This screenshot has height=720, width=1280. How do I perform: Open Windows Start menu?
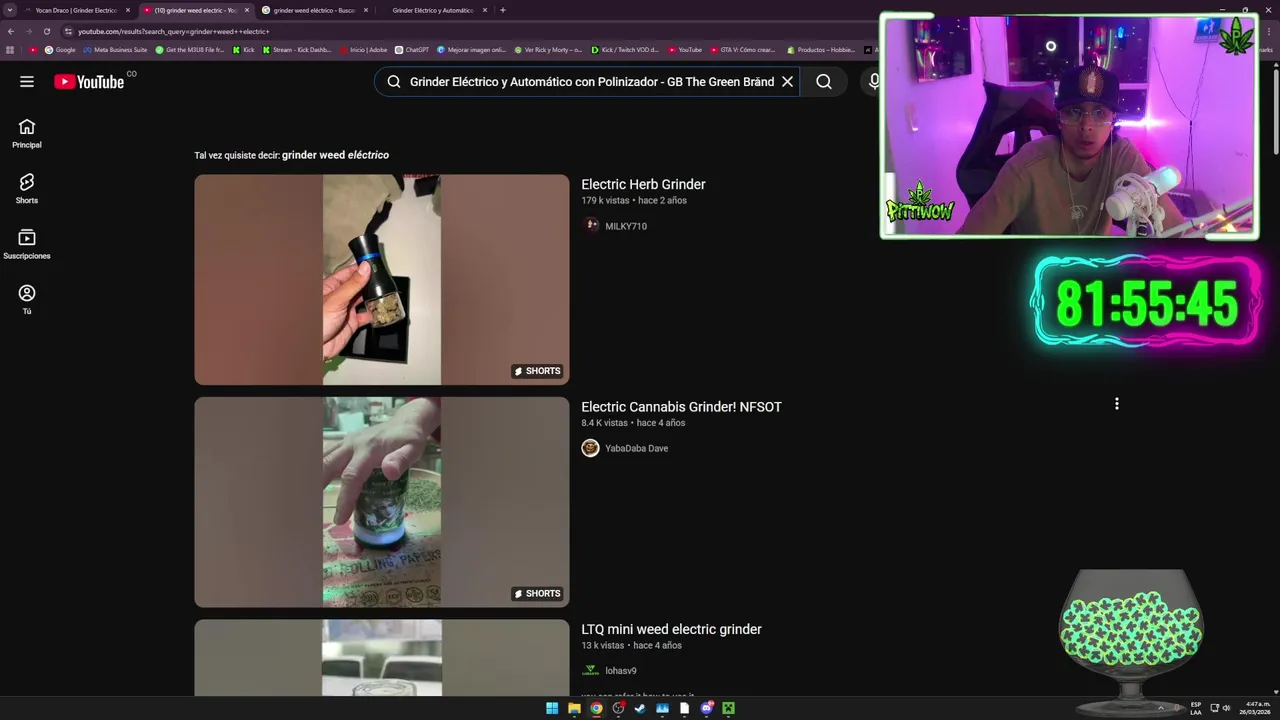tap(552, 708)
